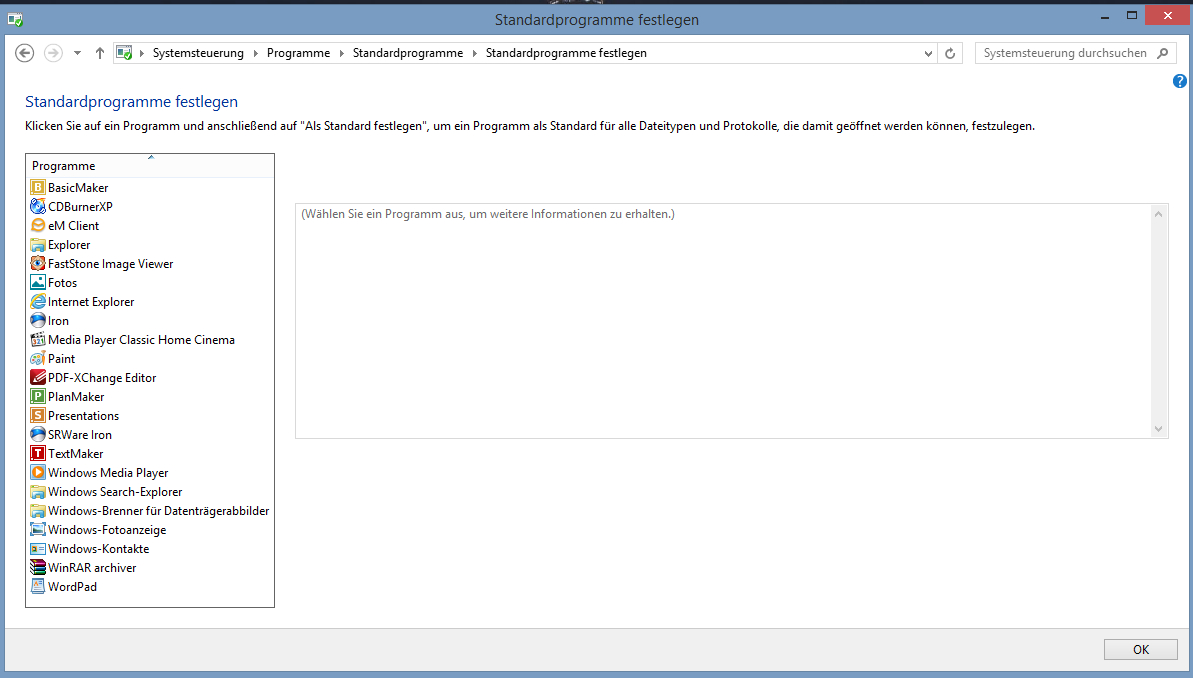Image resolution: width=1193 pixels, height=678 pixels.
Task: Navigate to Systemsteuerung breadcrumb
Action: [198, 53]
